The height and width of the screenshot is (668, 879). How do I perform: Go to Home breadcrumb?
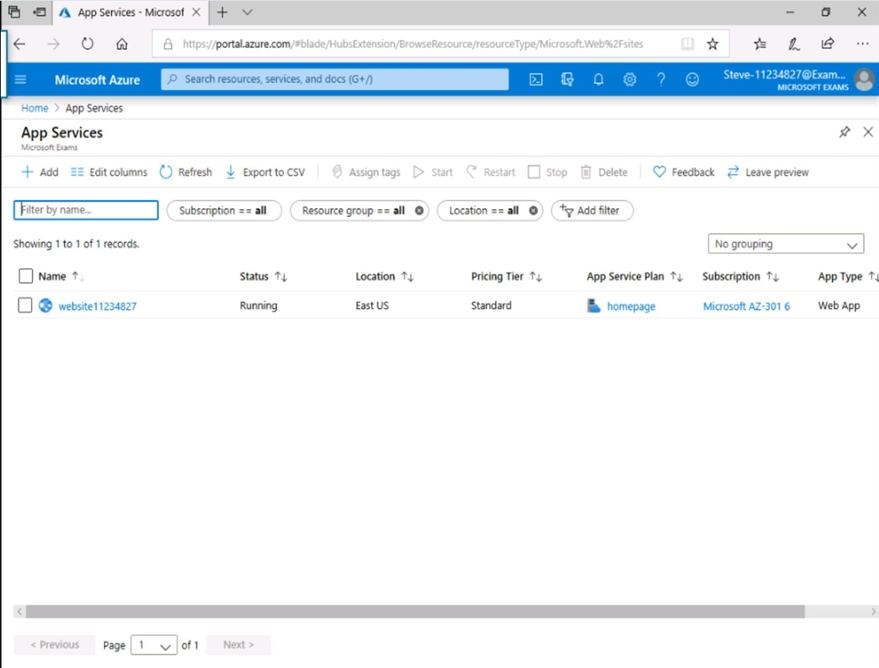pos(34,108)
